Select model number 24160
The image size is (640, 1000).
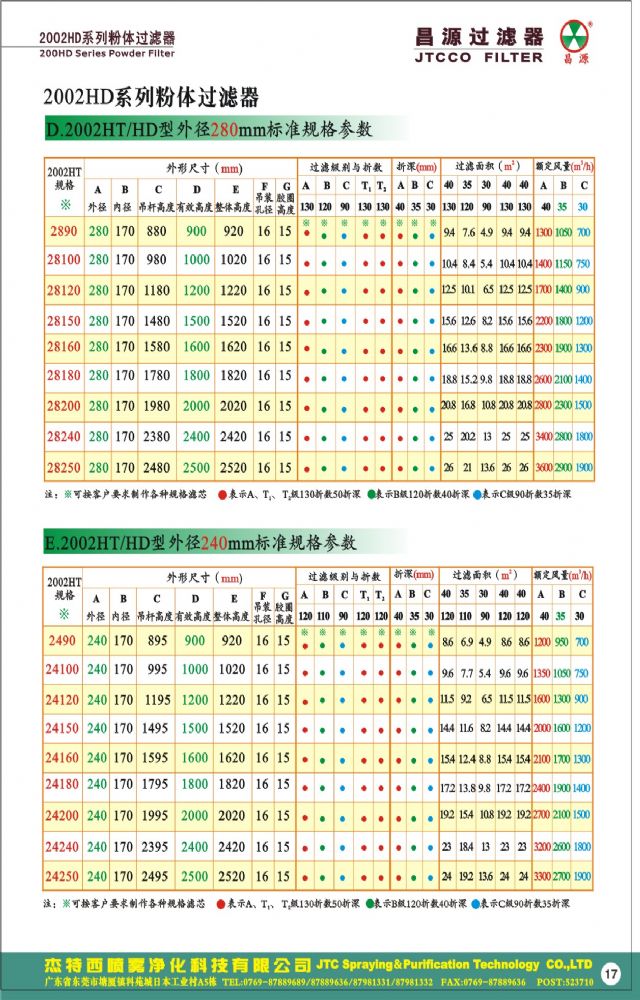[62, 758]
